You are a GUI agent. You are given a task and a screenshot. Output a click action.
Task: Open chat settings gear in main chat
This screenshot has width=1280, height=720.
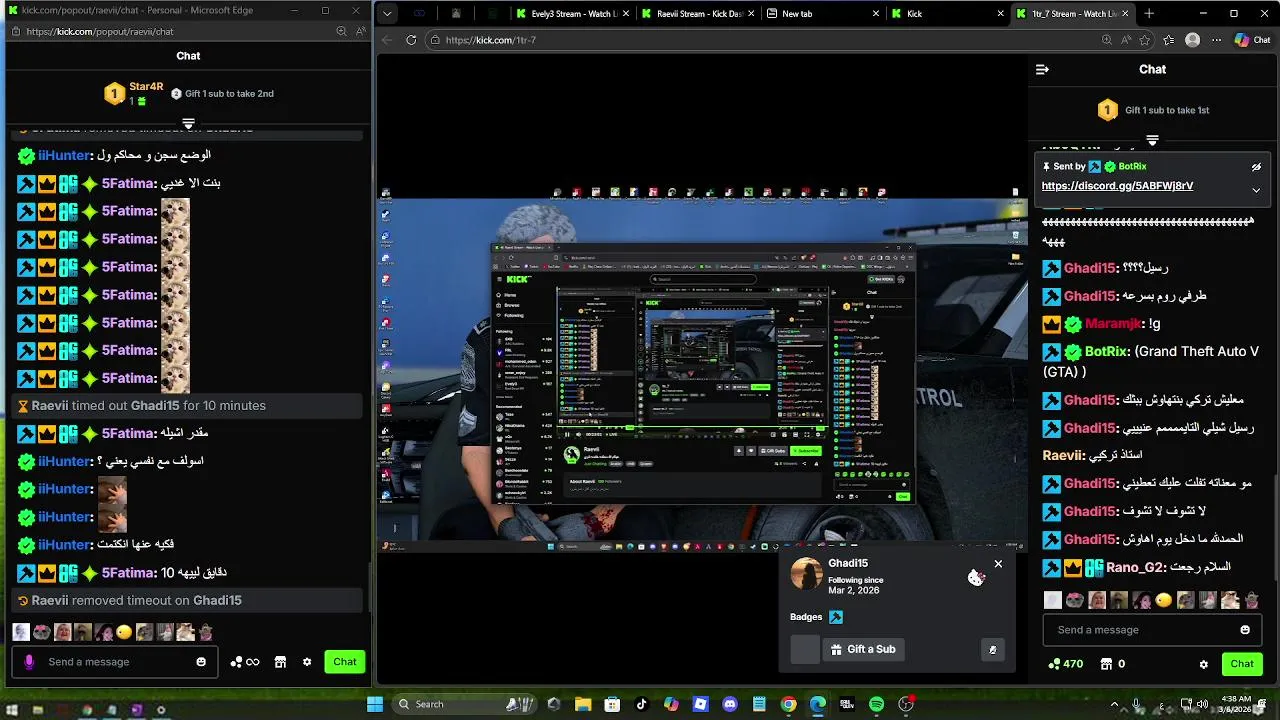[1204, 664]
